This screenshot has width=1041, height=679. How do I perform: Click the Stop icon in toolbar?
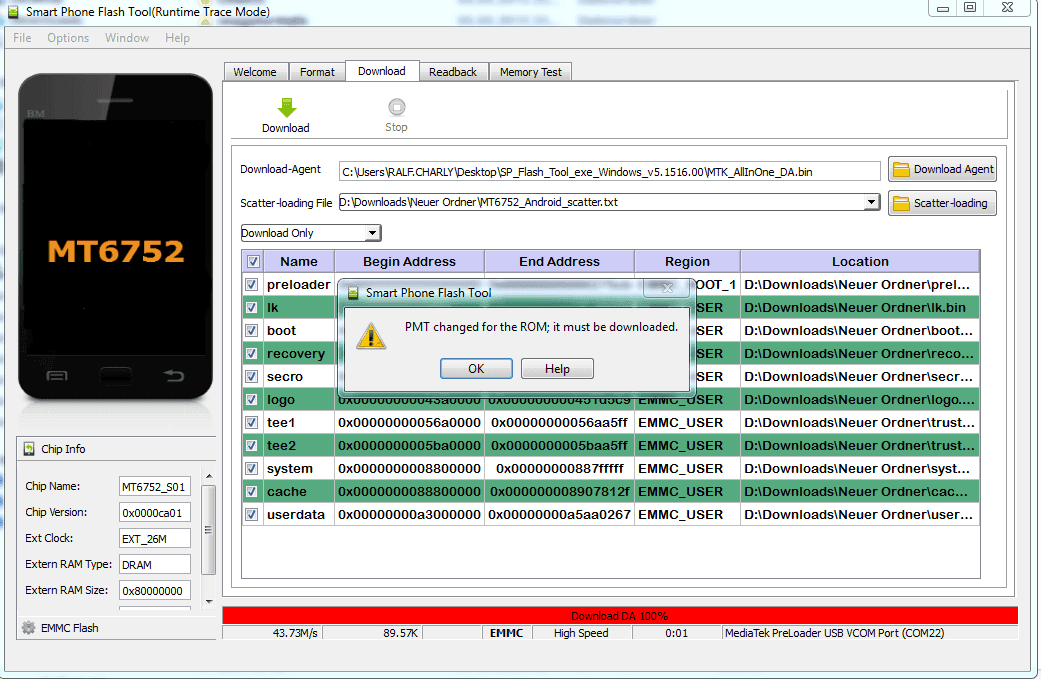pyautogui.click(x=396, y=107)
